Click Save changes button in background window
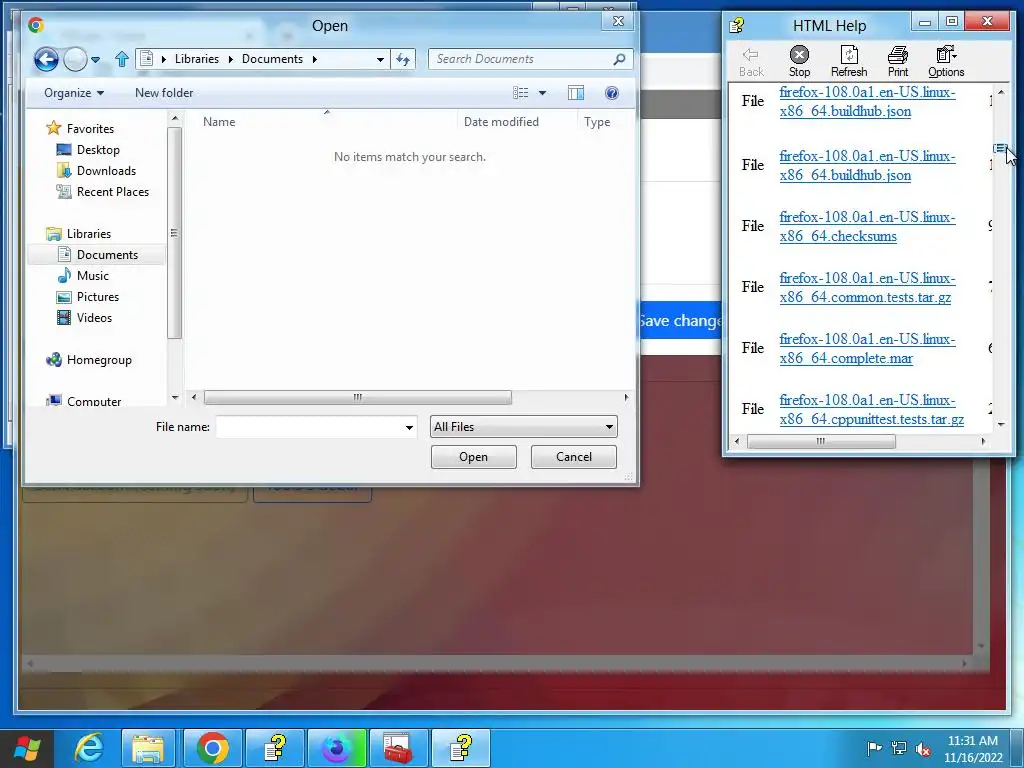This screenshot has height=768, width=1024. pos(679,321)
